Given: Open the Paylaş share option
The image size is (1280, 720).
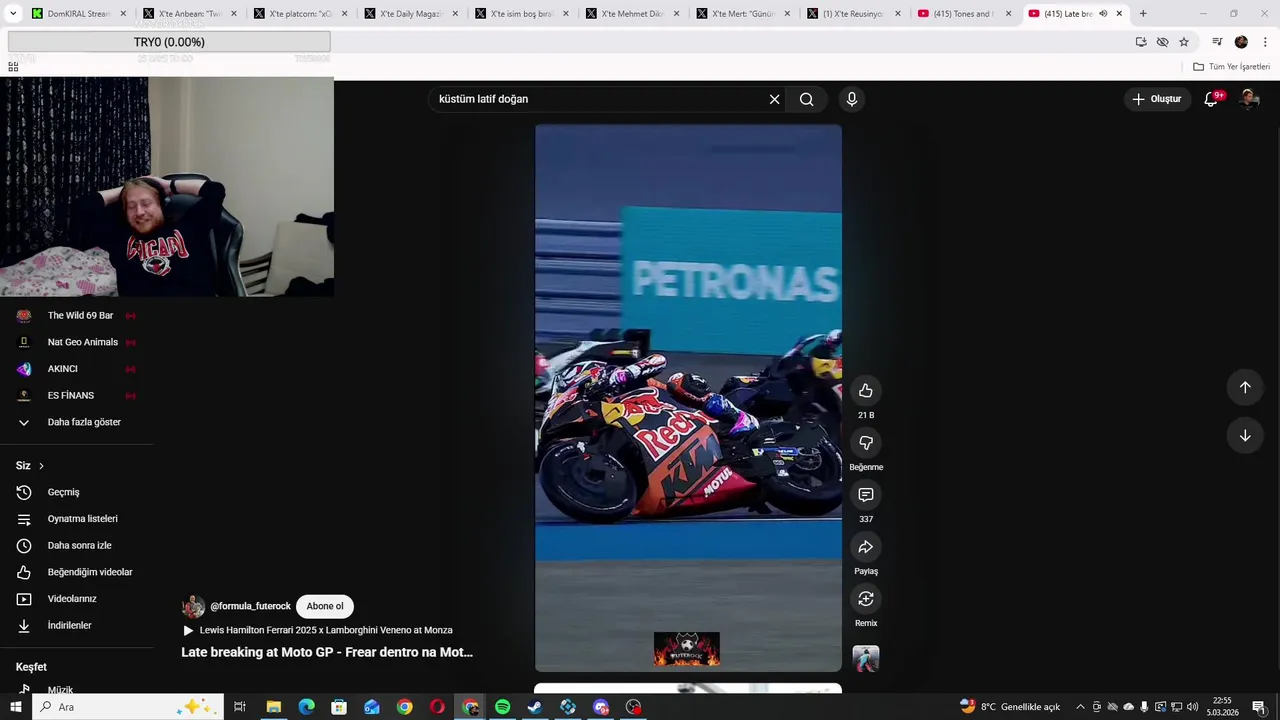Looking at the screenshot, I should (866, 547).
